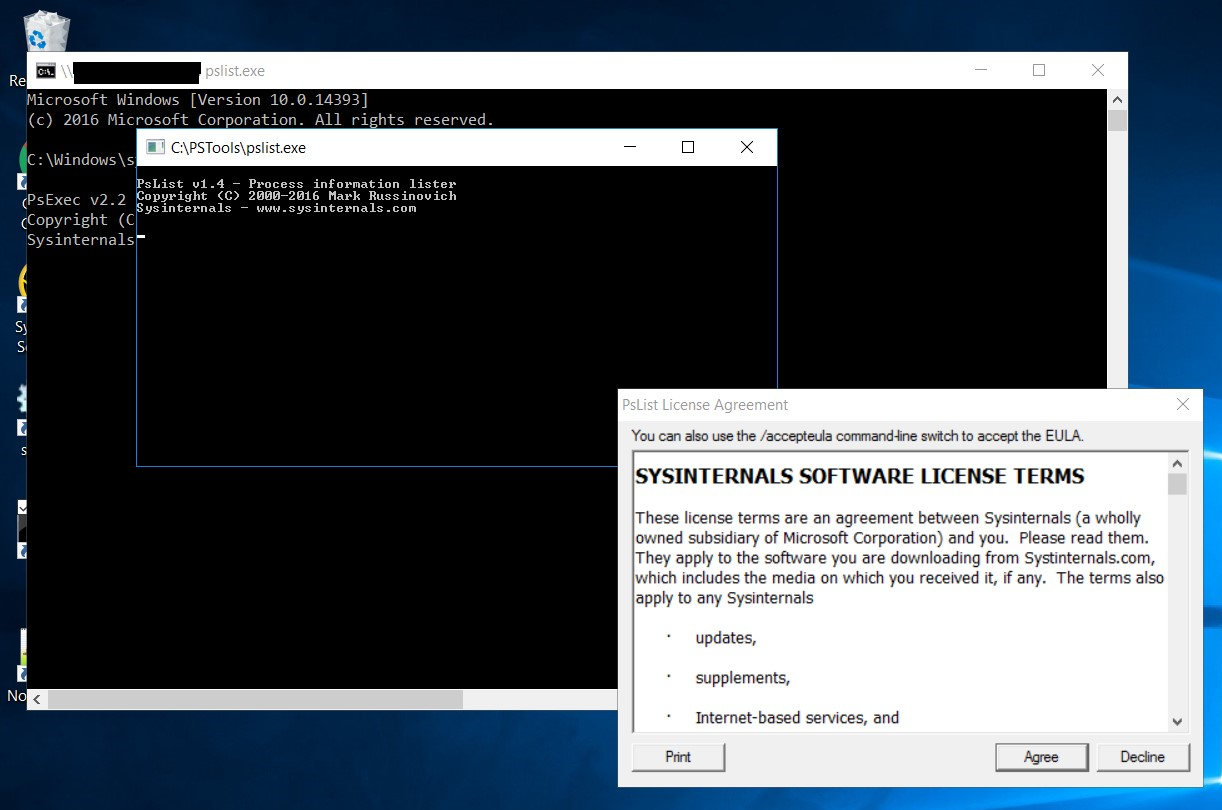Close the outer command prompt window
This screenshot has height=810, width=1222.
[x=1098, y=70]
